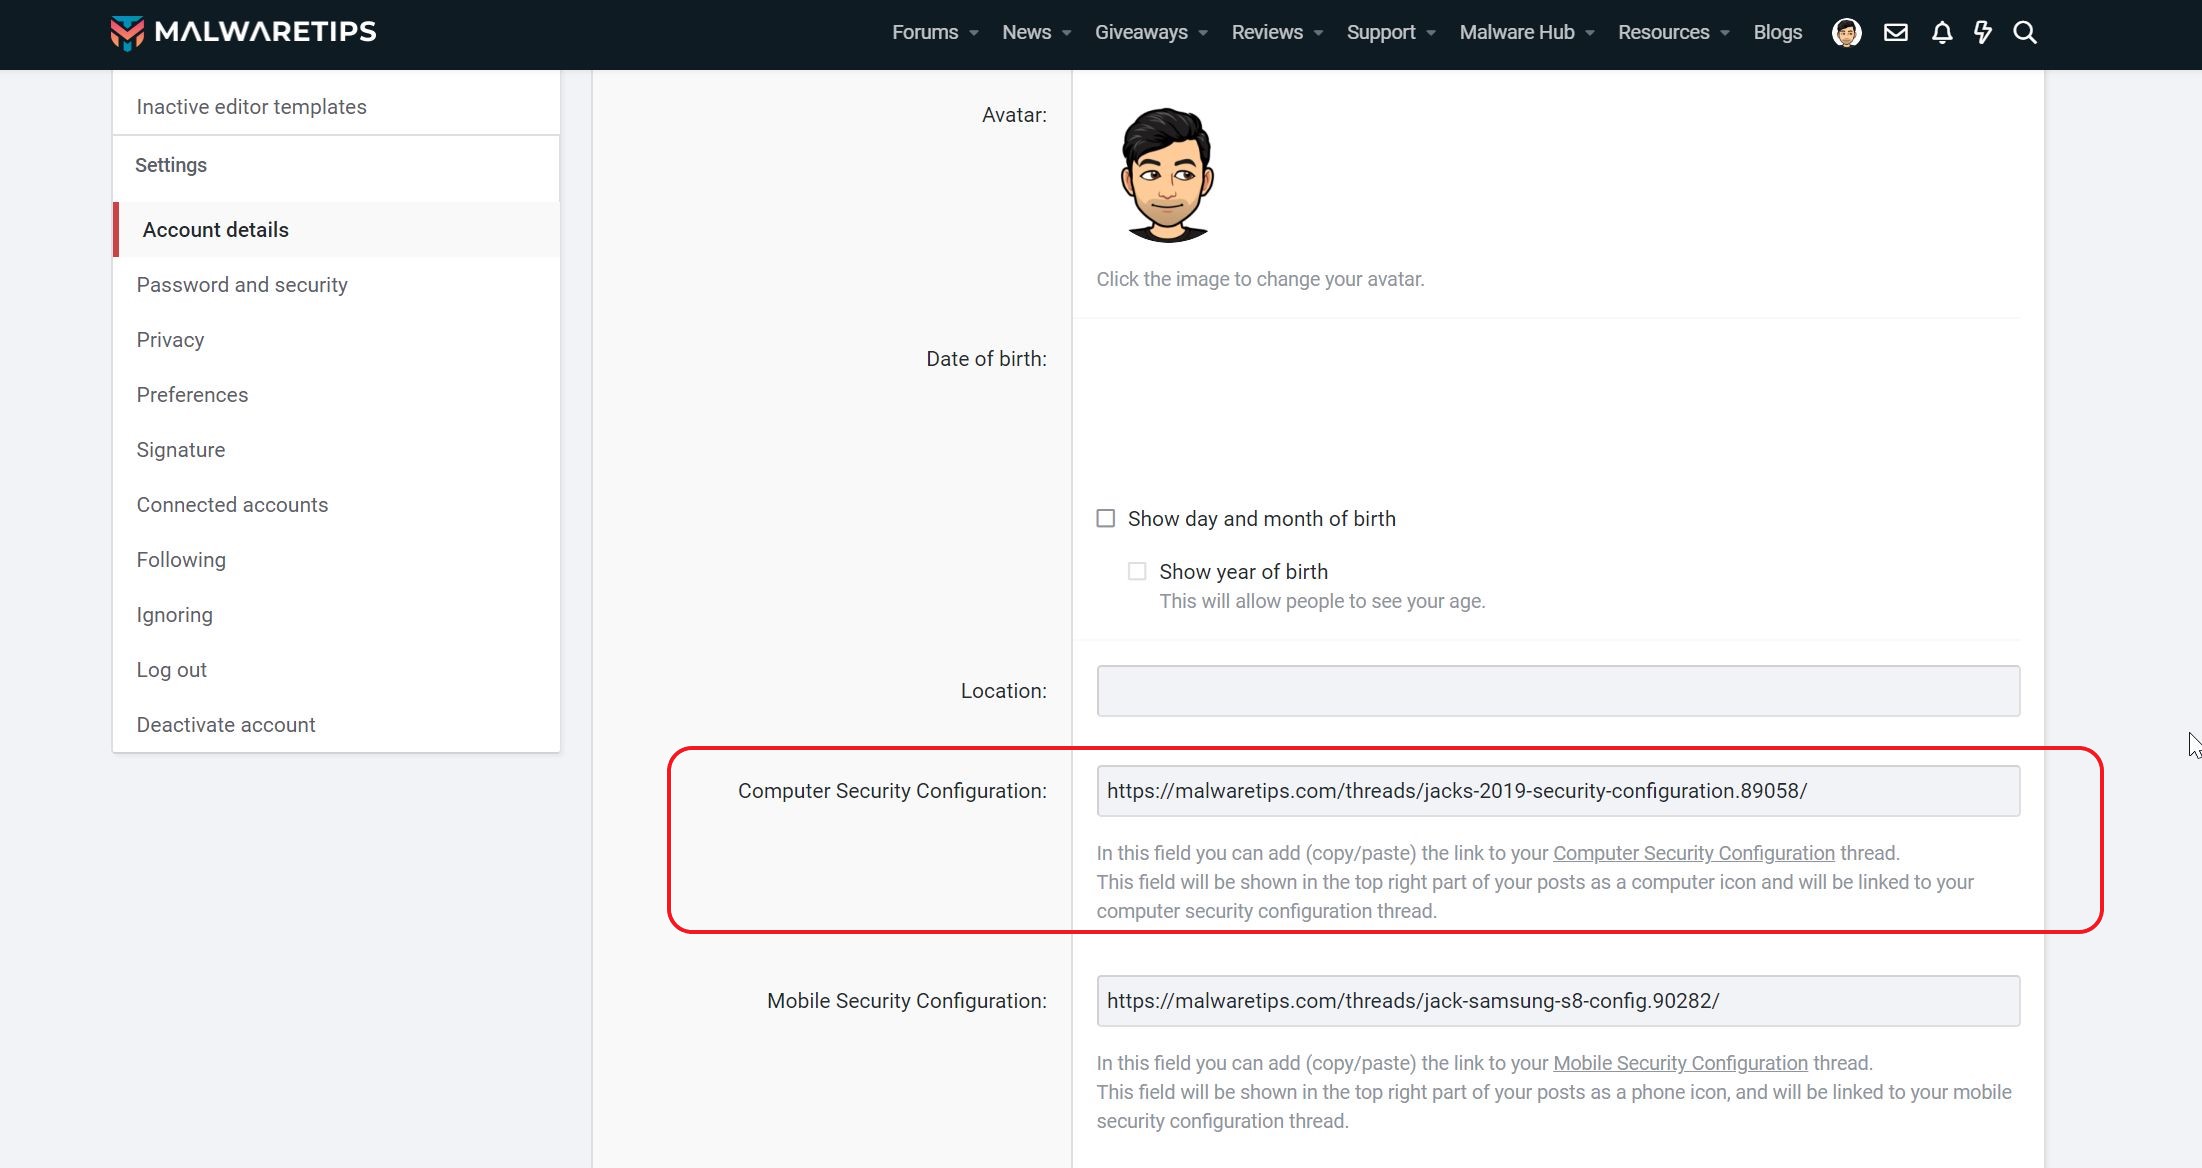Expand the Giveaways dropdown menu
2202x1168 pixels.
tap(1150, 33)
